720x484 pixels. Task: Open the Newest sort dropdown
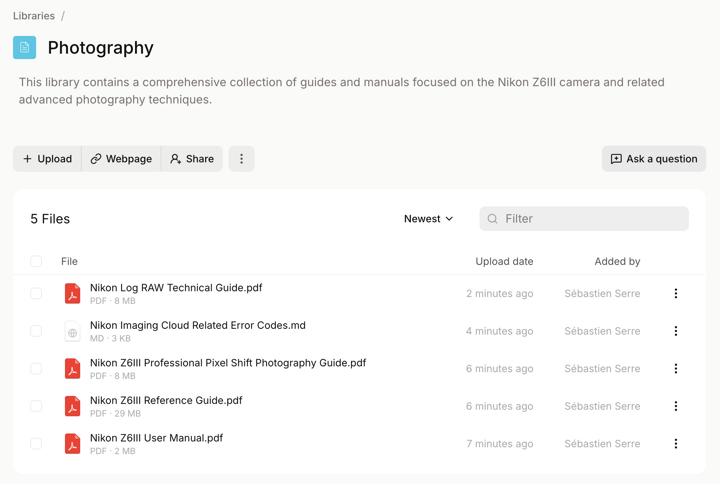(428, 219)
